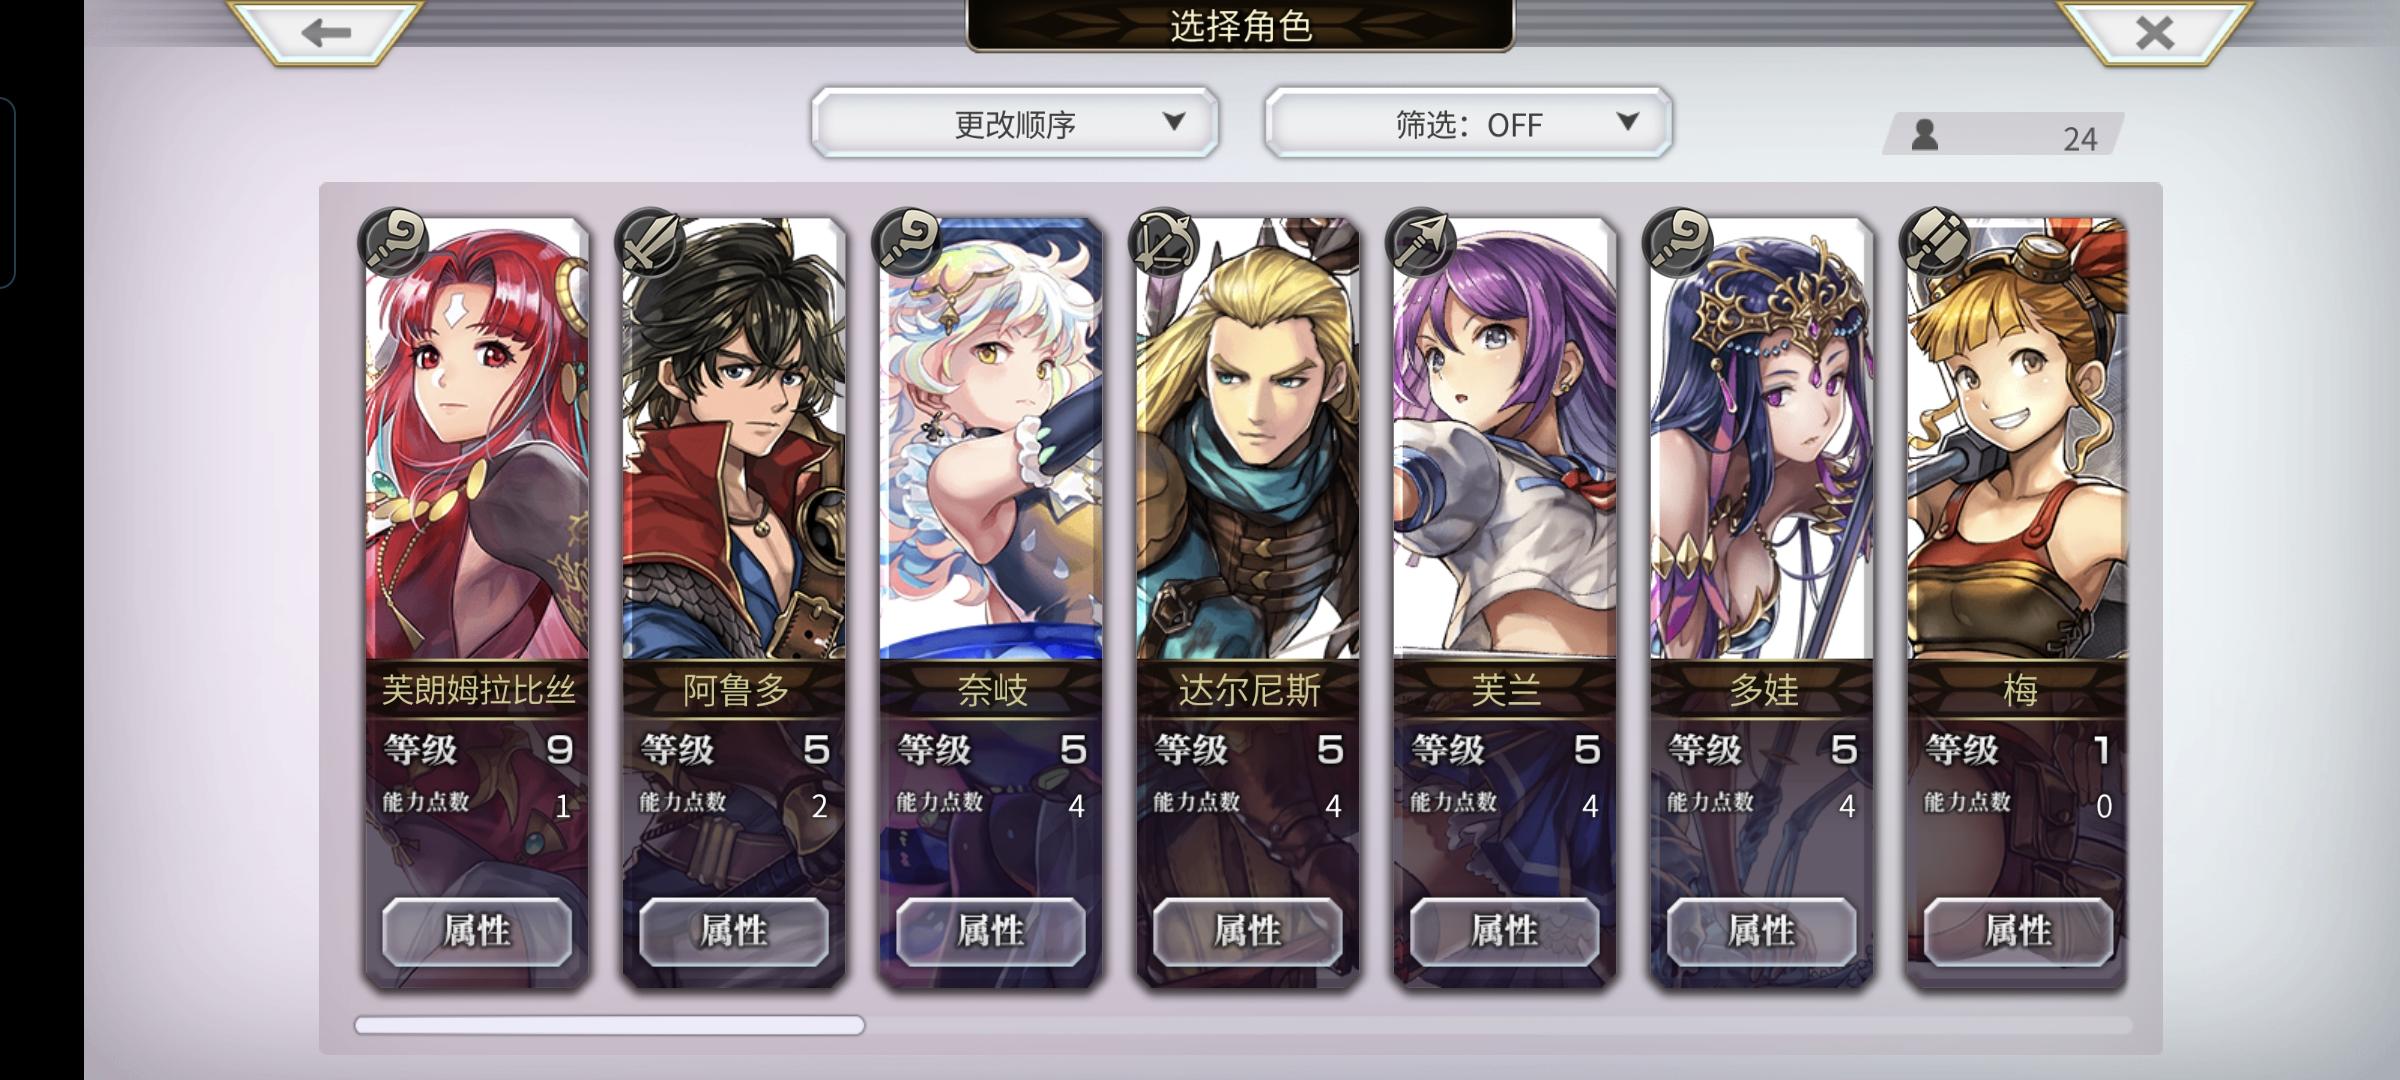
Task: Click the arrow on the 更改顺序 dropdown
Action: tap(1175, 122)
